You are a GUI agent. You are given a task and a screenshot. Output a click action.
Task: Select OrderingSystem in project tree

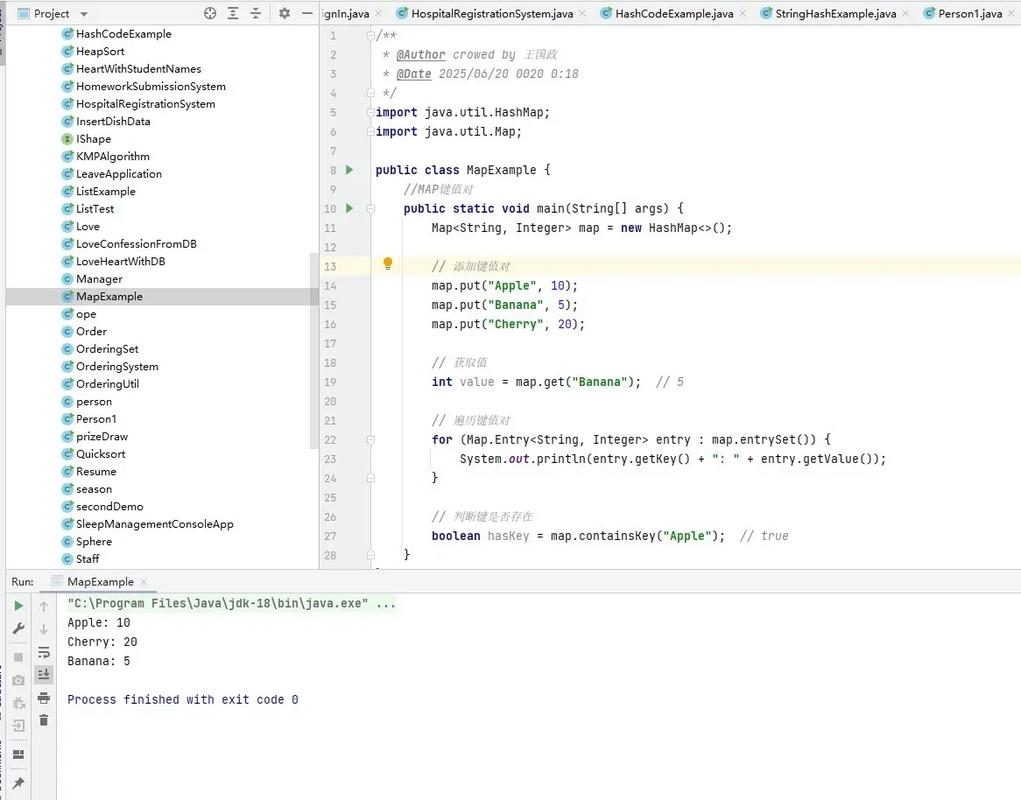[x=117, y=367]
